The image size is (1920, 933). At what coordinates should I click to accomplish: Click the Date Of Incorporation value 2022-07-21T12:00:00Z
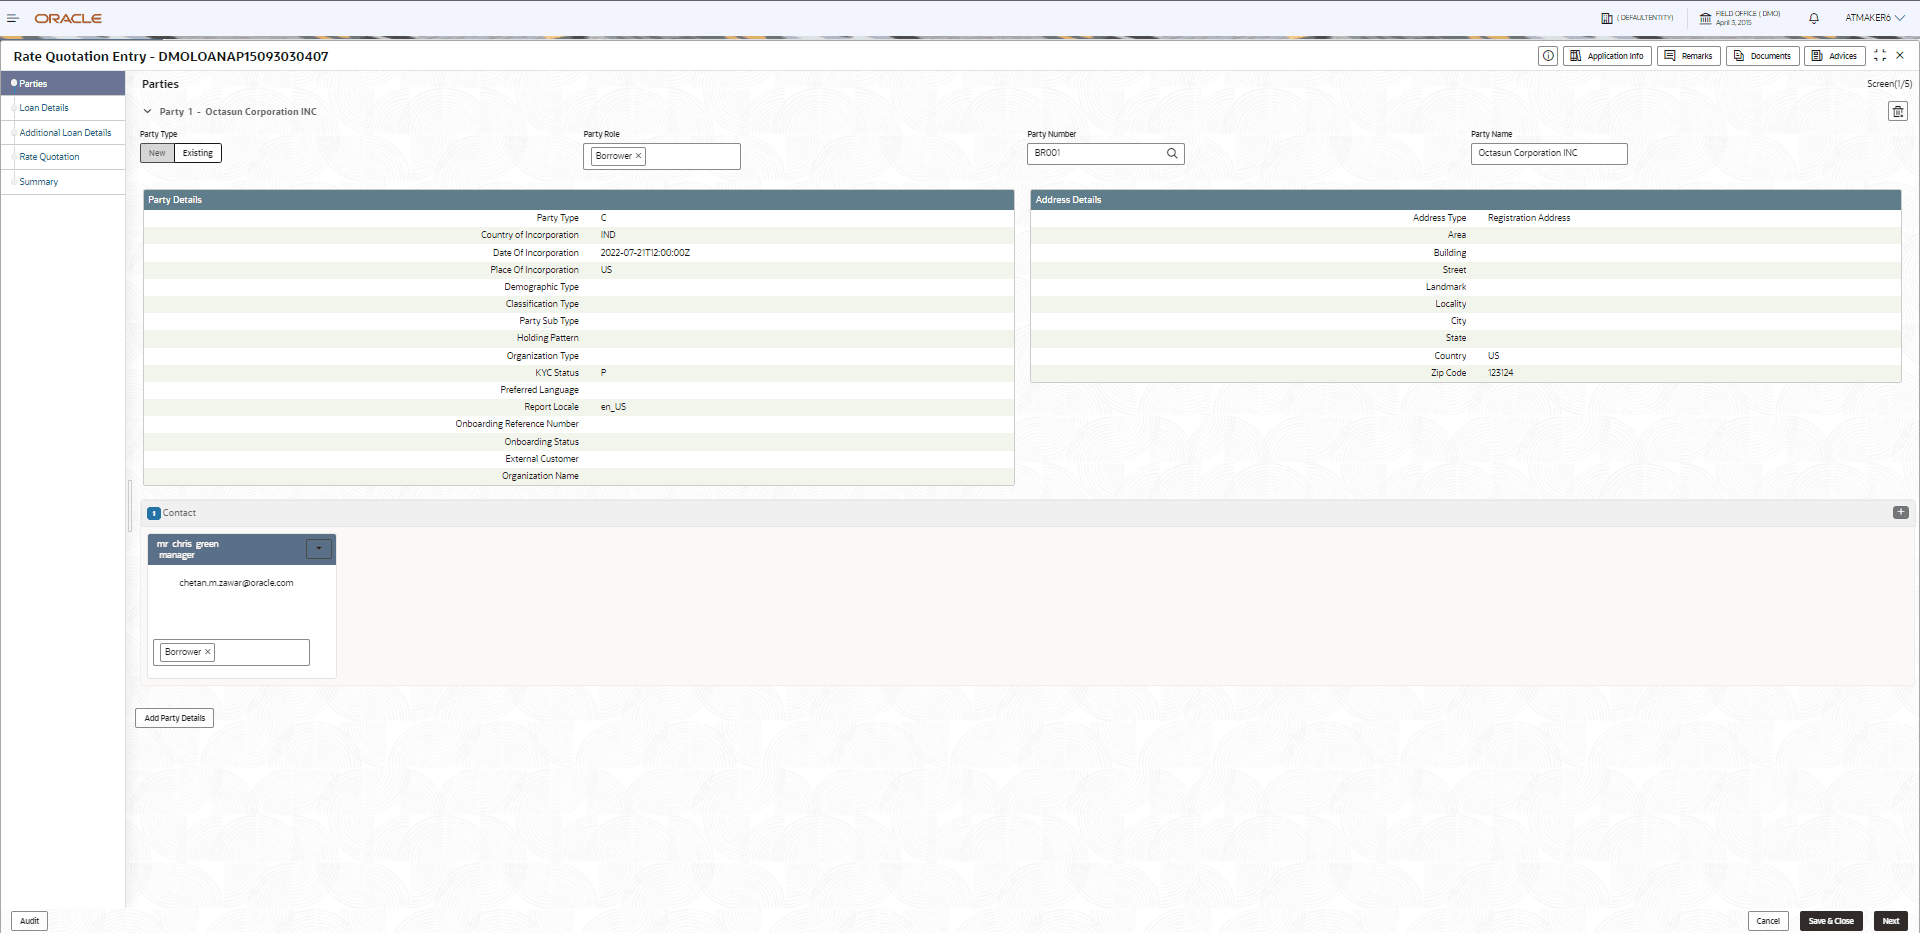tap(645, 253)
